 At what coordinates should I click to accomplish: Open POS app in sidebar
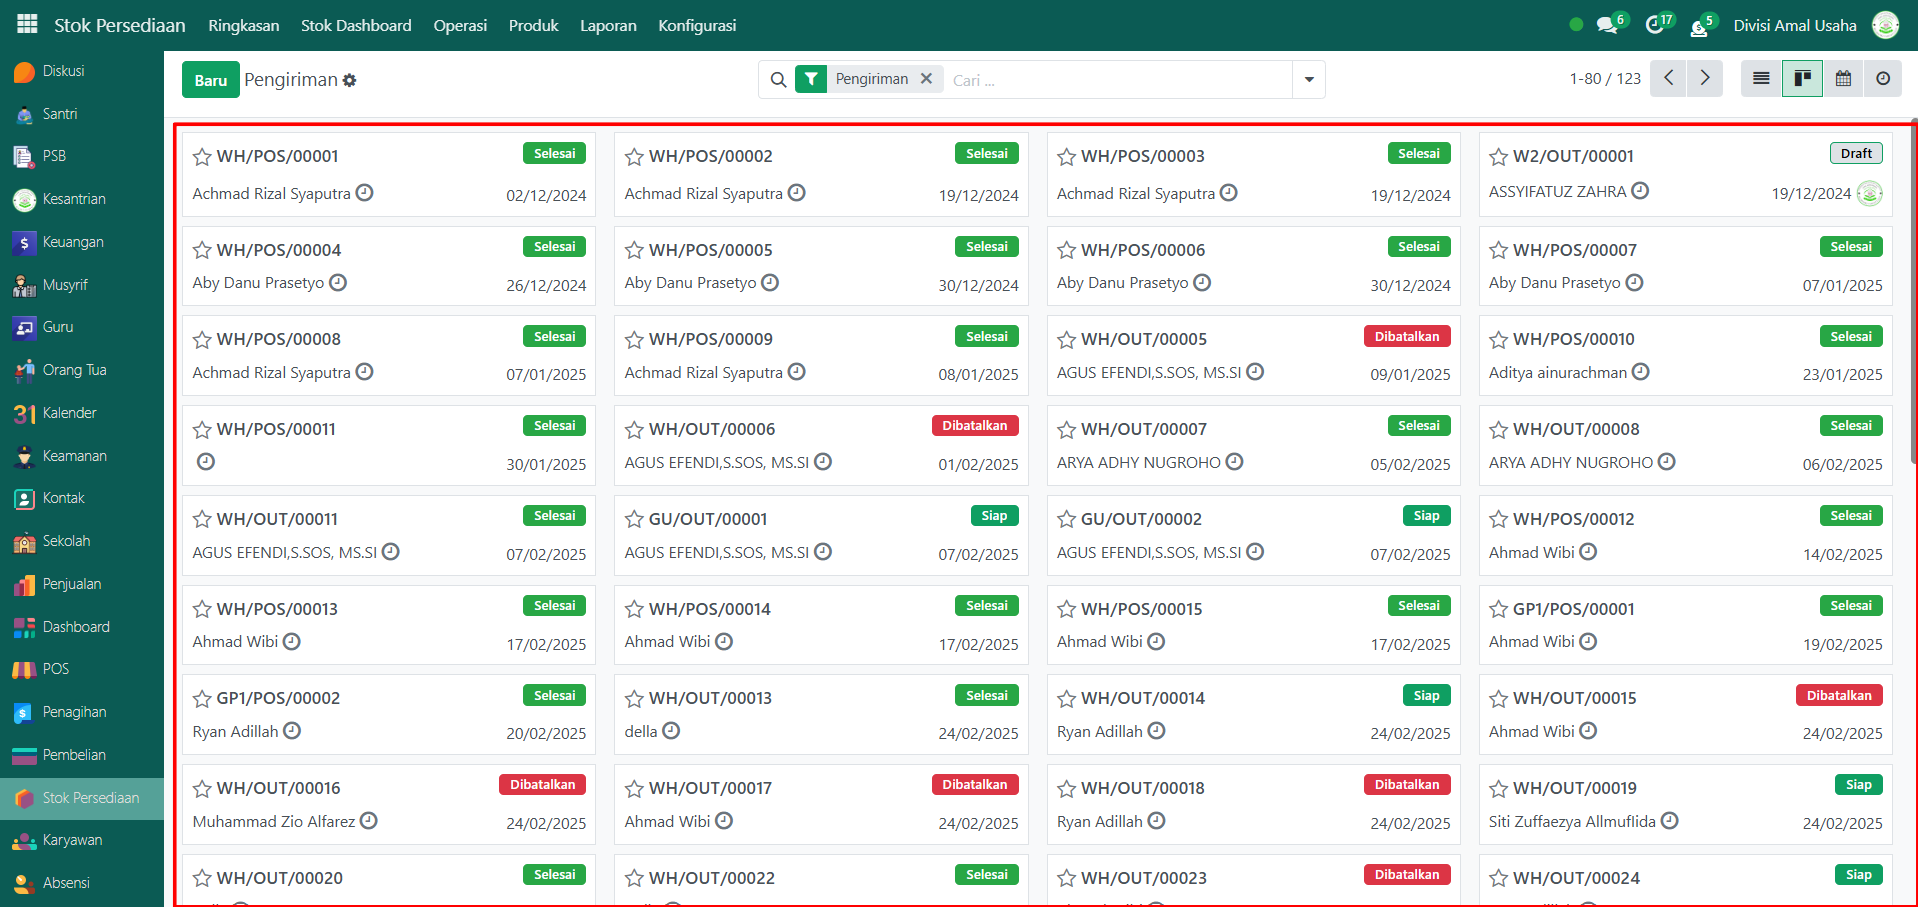coord(56,669)
